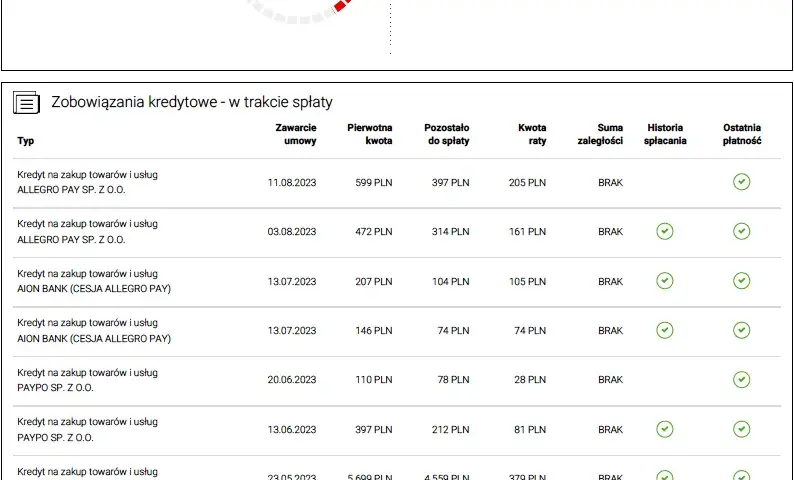Click the remaining amount 78 PLN
Image resolution: width=794 pixels, height=480 pixels.
pos(454,380)
